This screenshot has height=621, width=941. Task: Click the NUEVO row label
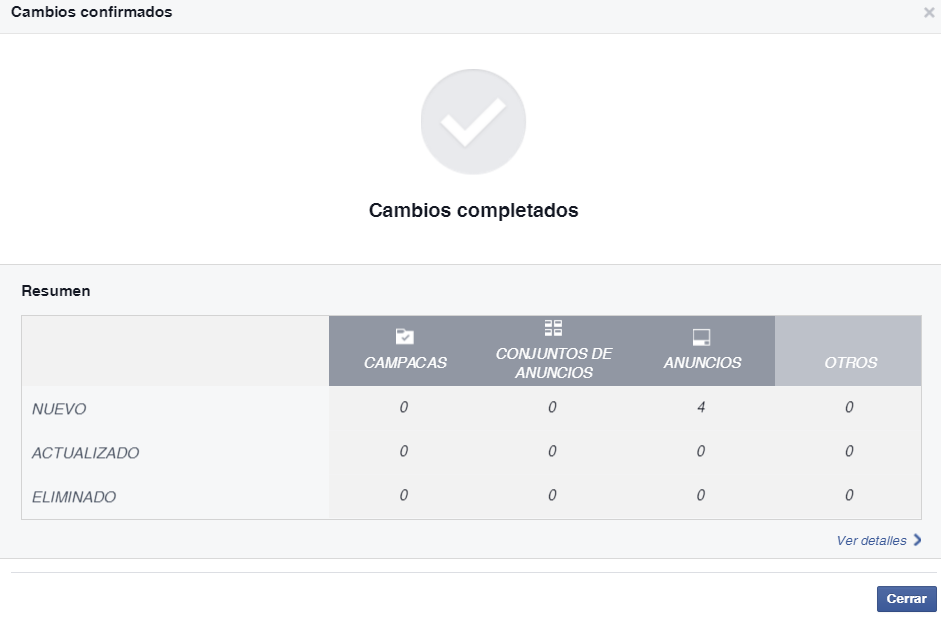pyautogui.click(x=59, y=409)
